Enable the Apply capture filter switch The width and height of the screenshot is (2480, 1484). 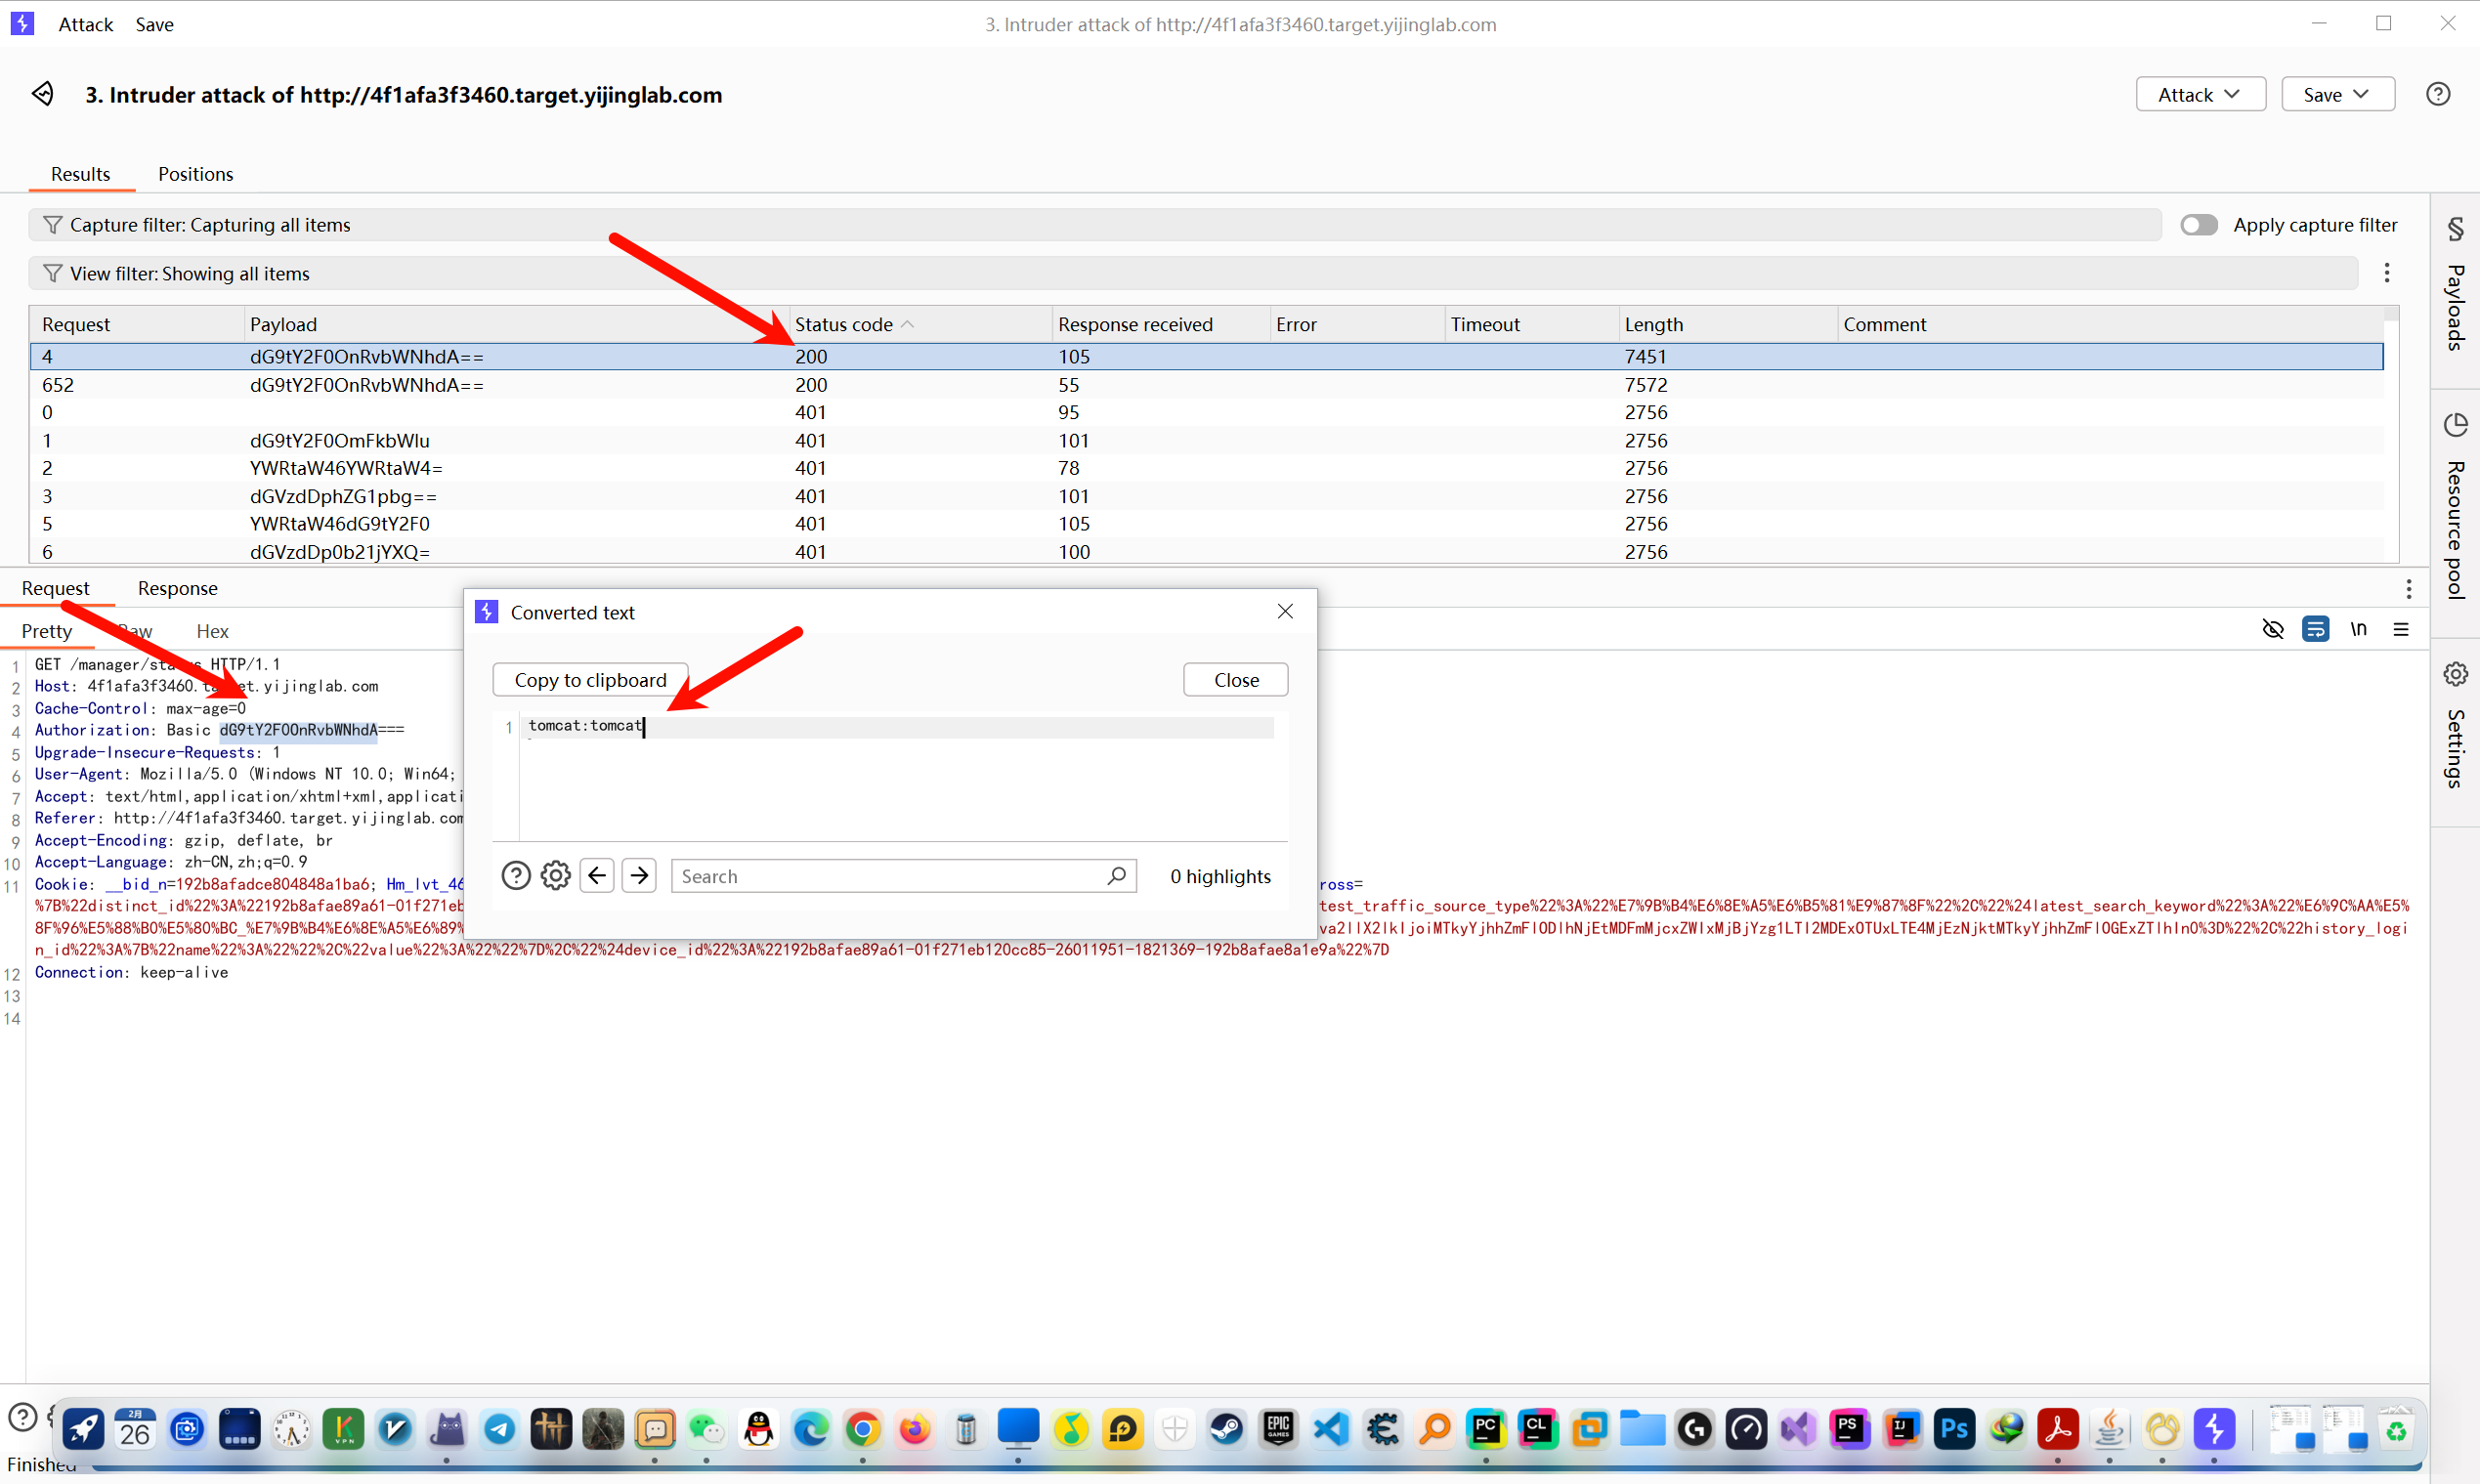tap(2198, 225)
